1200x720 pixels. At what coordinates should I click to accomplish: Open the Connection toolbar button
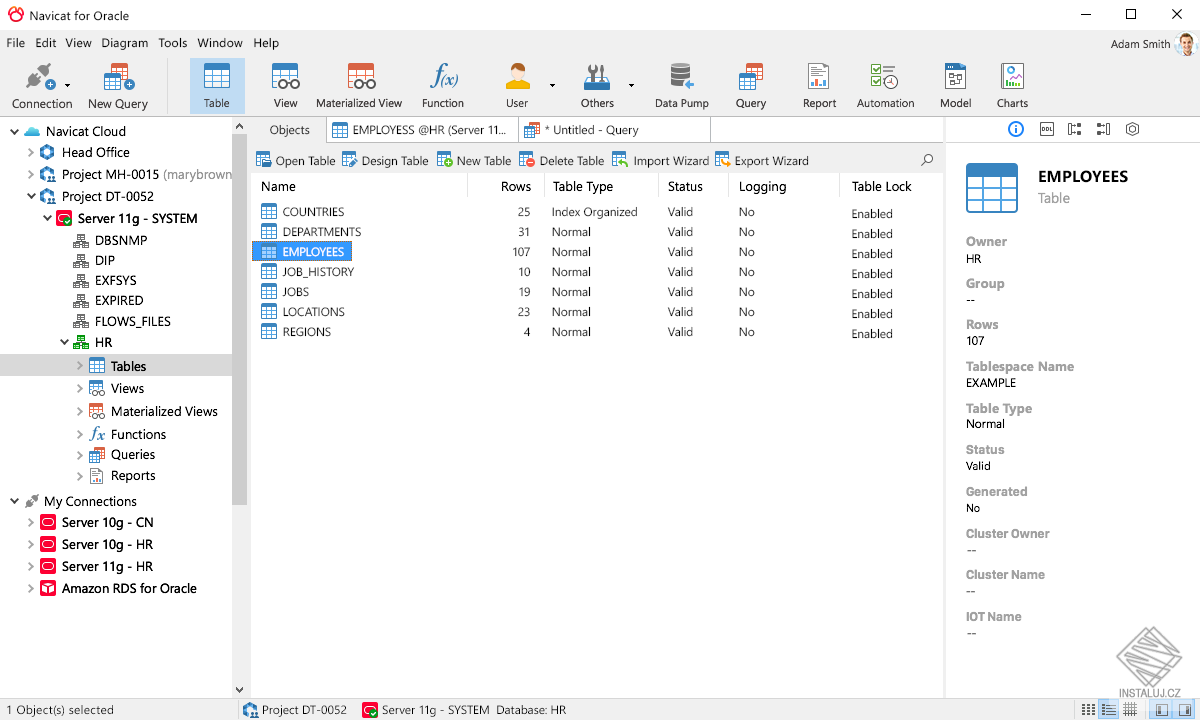coord(41,85)
